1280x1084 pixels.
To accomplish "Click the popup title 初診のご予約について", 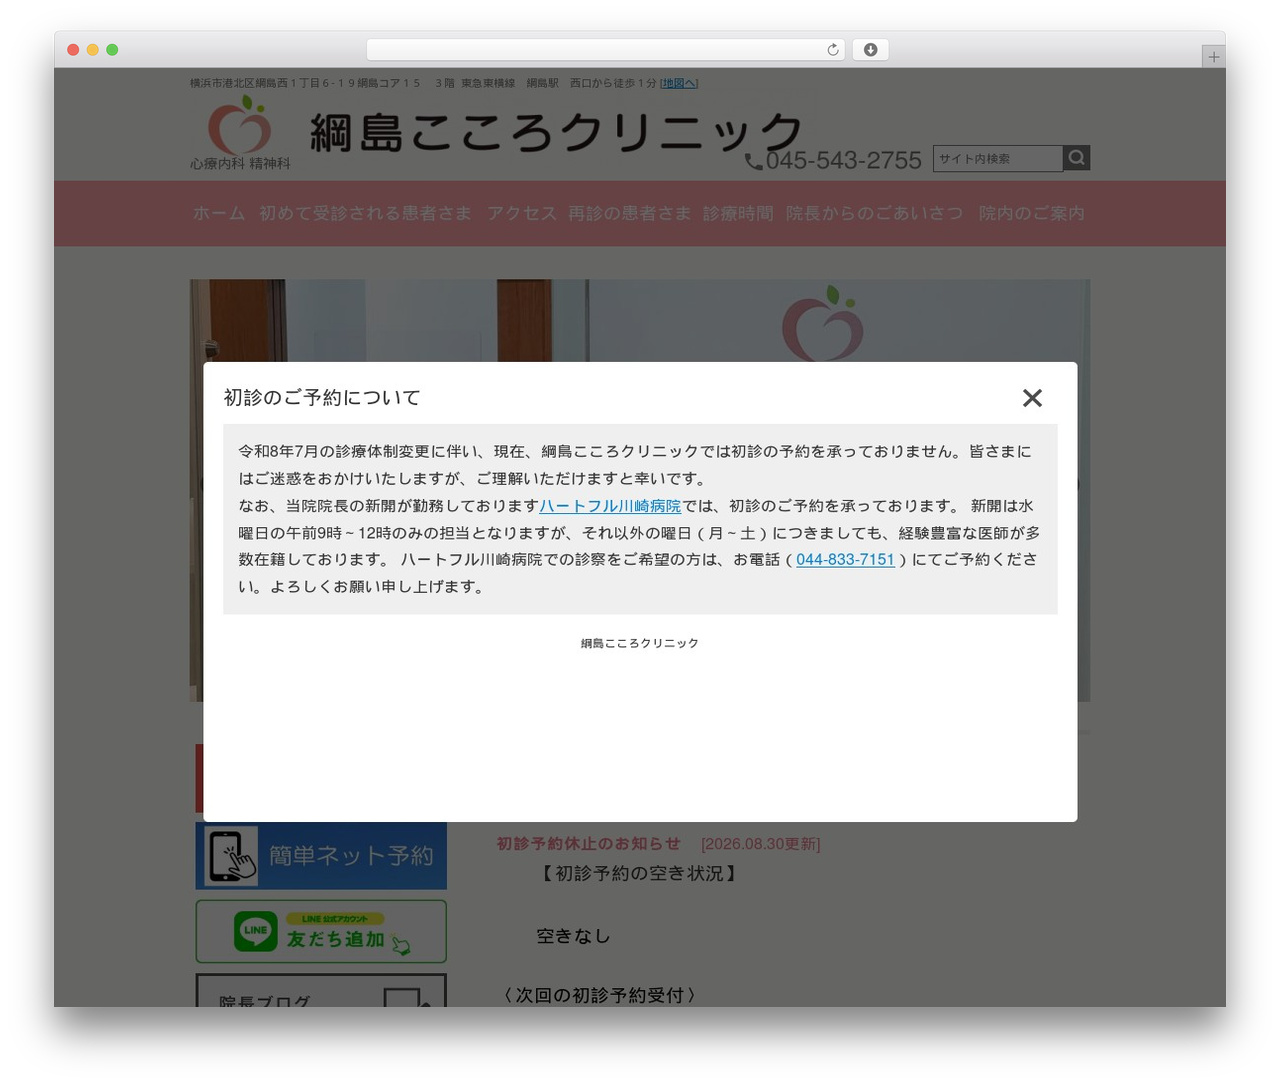I will 322,398.
